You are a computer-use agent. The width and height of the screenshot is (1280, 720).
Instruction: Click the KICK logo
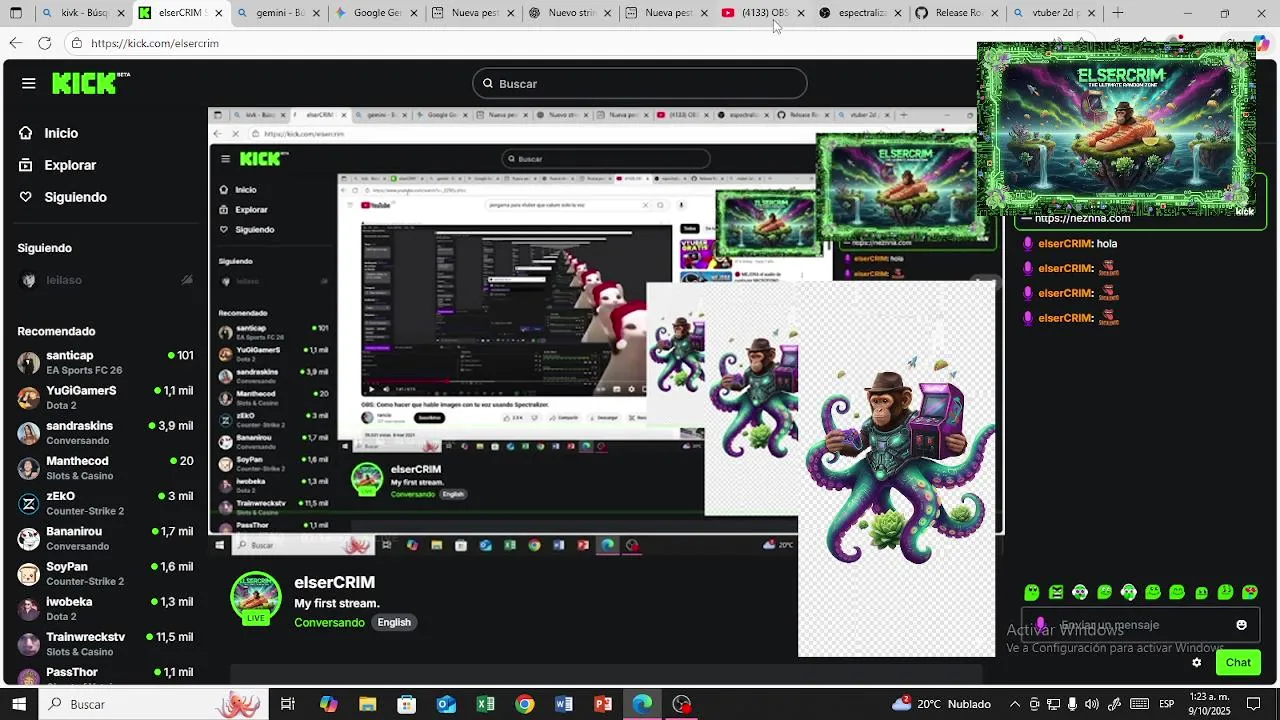pyautogui.click(x=90, y=84)
